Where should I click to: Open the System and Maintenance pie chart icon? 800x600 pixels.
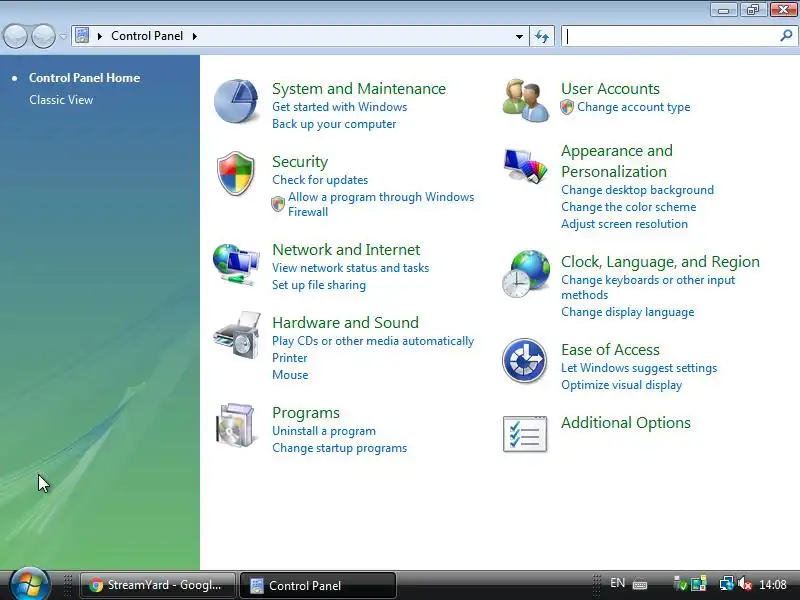[x=236, y=101]
